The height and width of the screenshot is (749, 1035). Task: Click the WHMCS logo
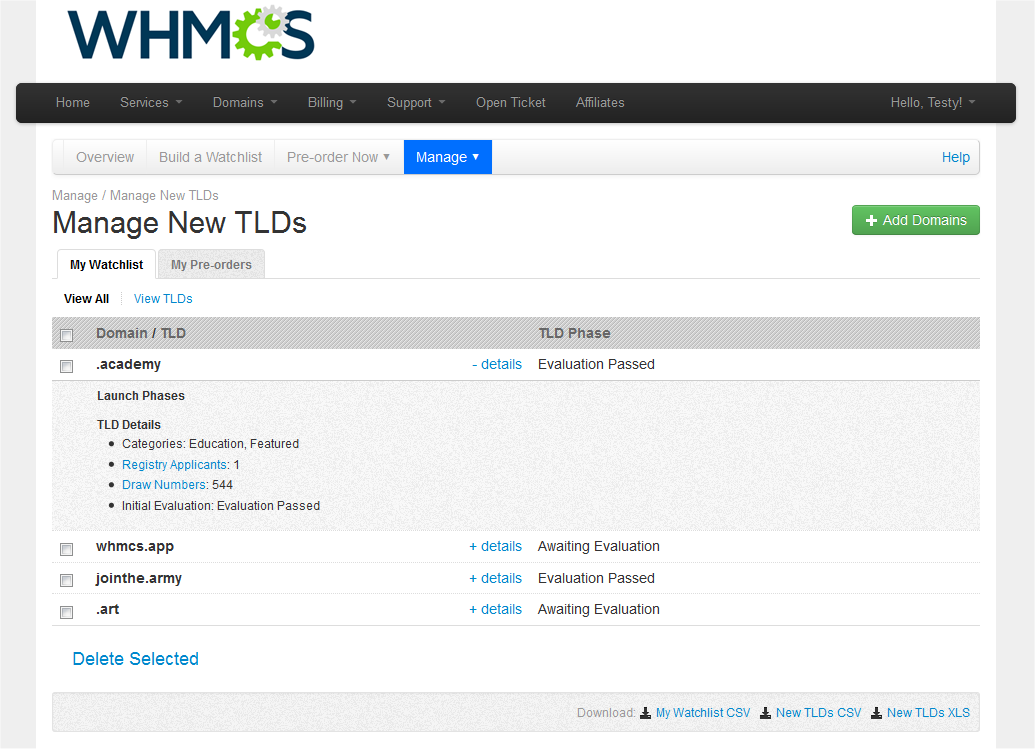(x=191, y=33)
